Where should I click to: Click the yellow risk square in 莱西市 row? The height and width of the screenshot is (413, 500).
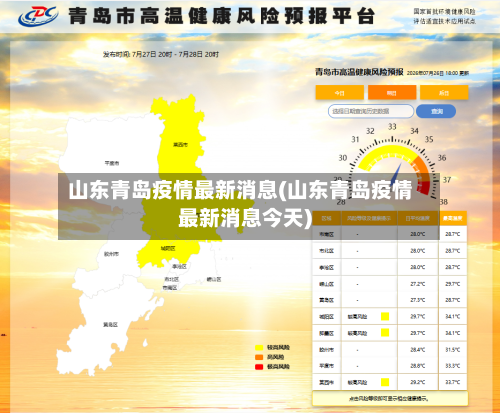pos(385,382)
